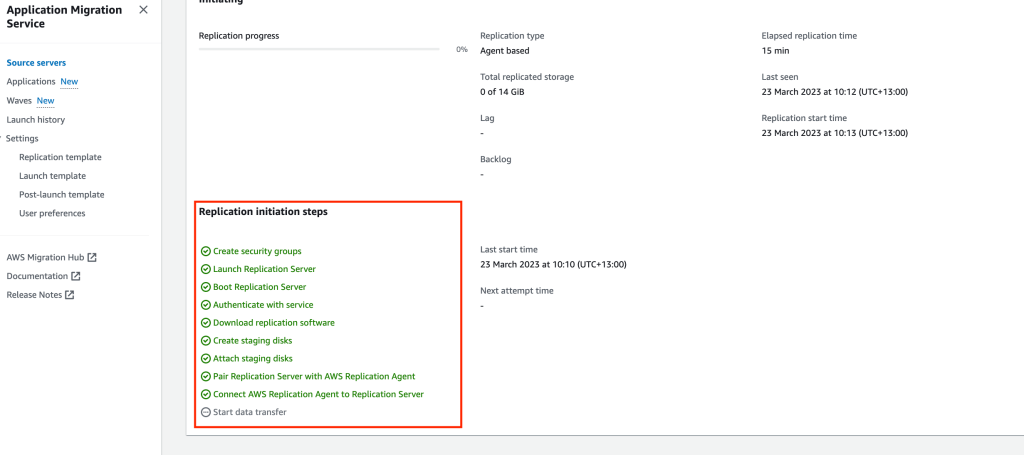
Task: Click external link icon next to Release Notes
Action: coord(69,295)
